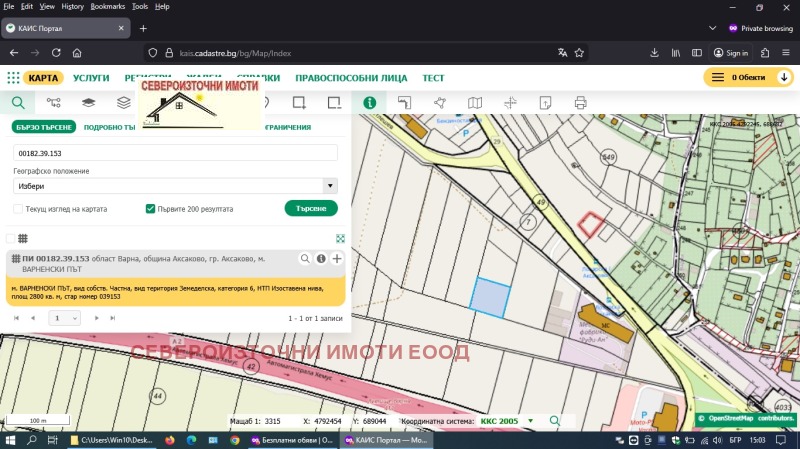Open the УСЛУГИ menu item

pos(91,78)
